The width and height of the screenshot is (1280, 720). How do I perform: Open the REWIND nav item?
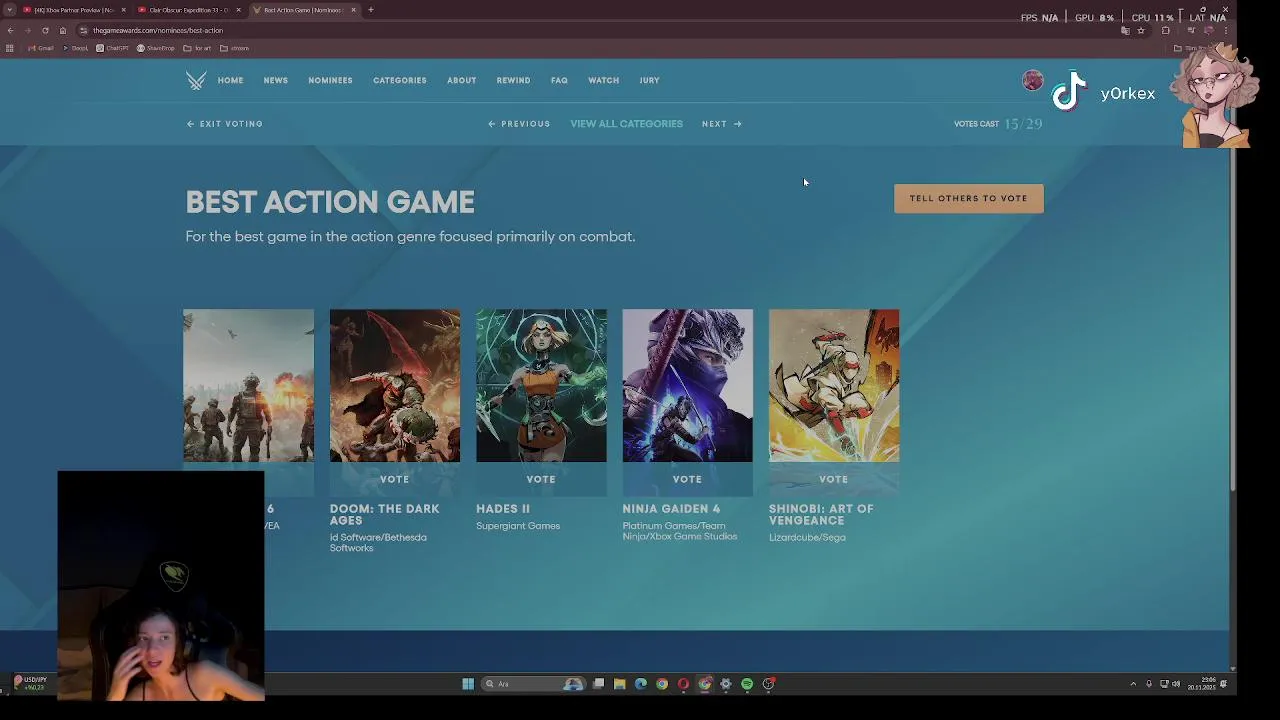pyautogui.click(x=513, y=80)
